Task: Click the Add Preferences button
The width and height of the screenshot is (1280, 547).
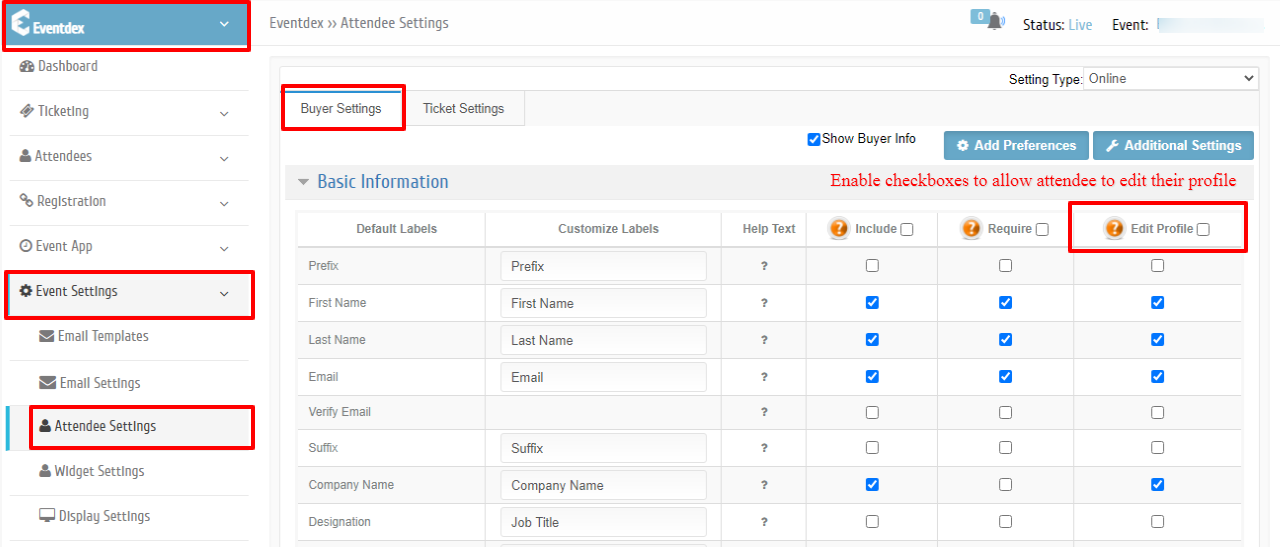Action: [1016, 145]
